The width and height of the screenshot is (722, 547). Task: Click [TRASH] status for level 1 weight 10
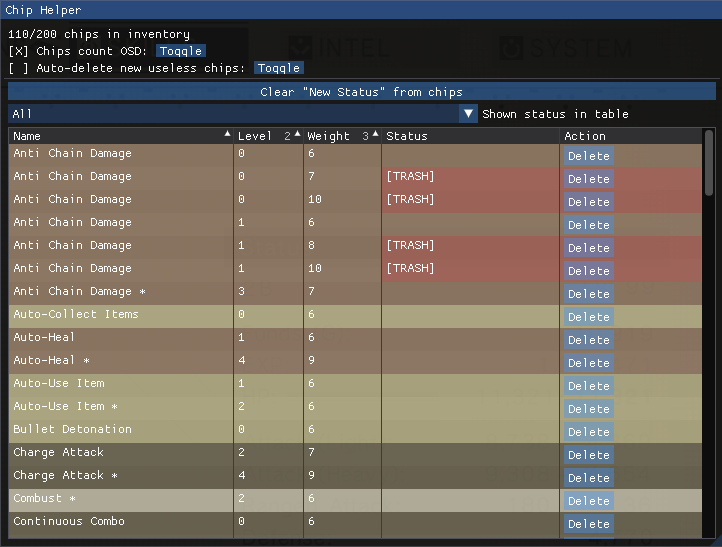click(410, 268)
